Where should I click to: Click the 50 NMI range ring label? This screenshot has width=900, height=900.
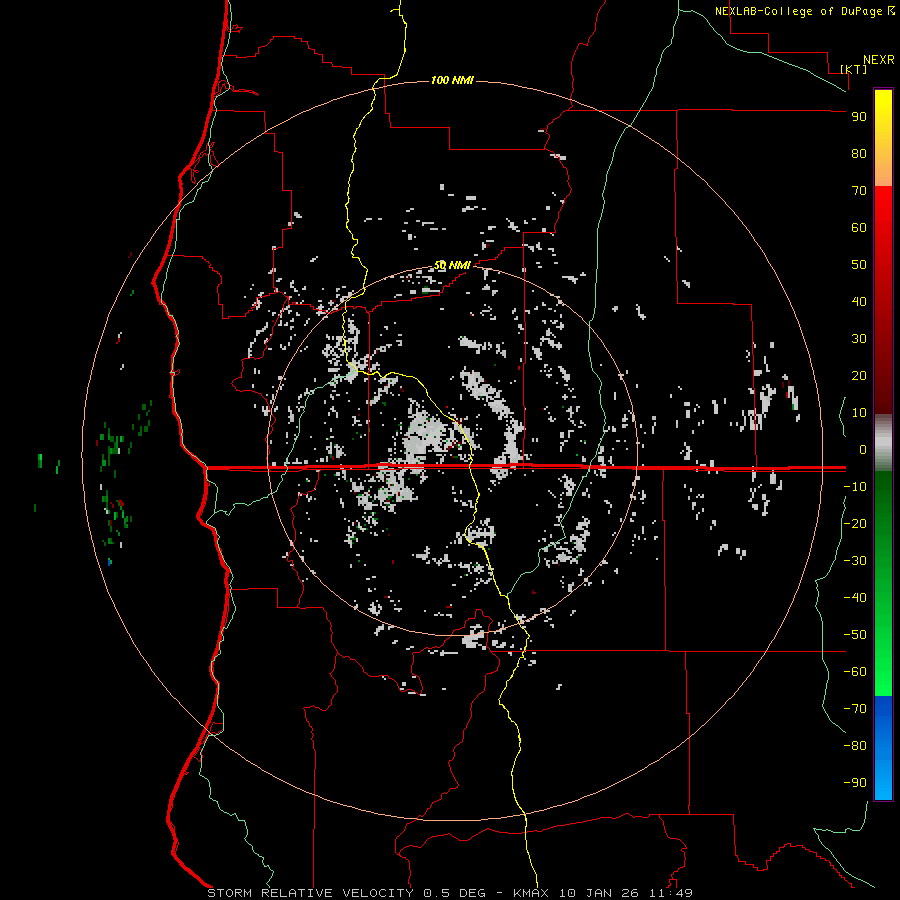click(x=452, y=265)
